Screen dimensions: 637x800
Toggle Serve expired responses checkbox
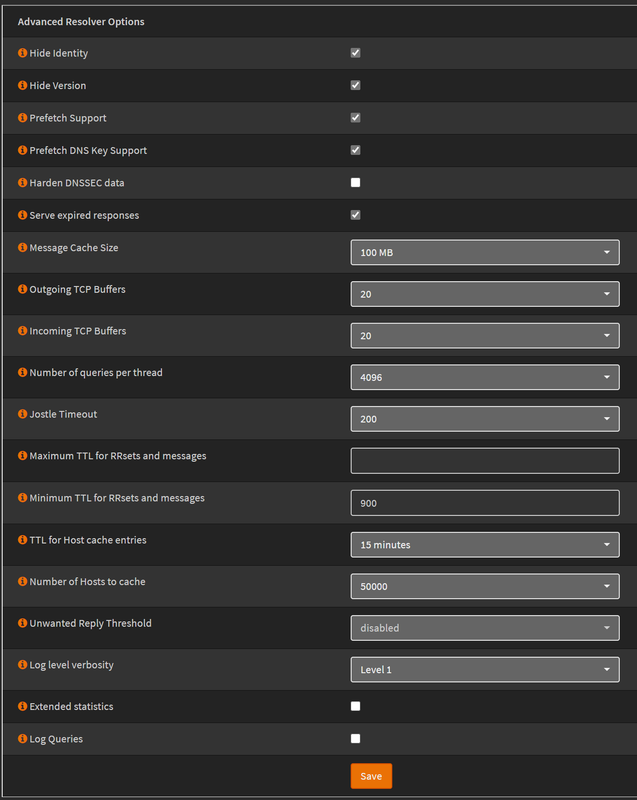[355, 215]
